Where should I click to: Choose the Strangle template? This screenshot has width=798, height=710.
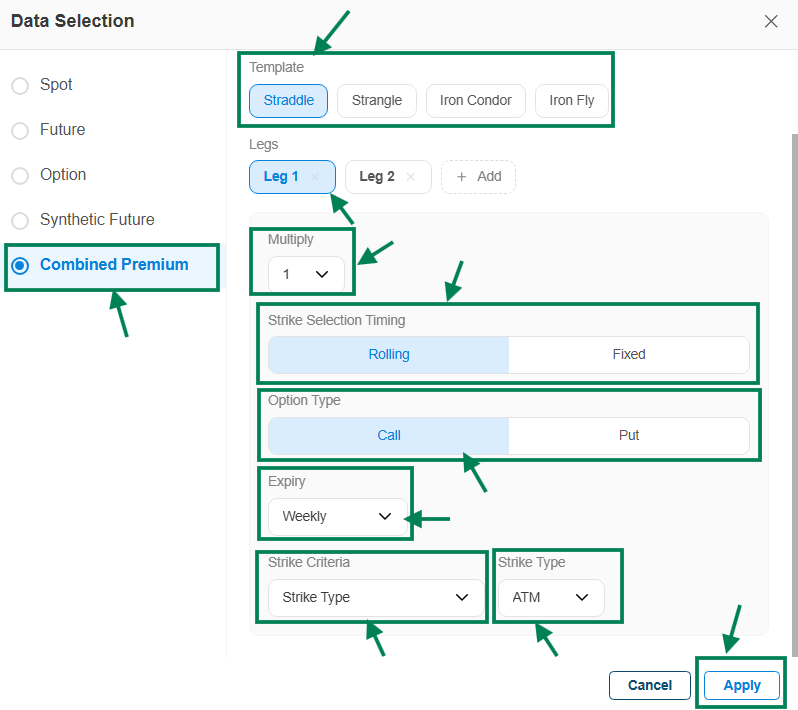tap(377, 101)
